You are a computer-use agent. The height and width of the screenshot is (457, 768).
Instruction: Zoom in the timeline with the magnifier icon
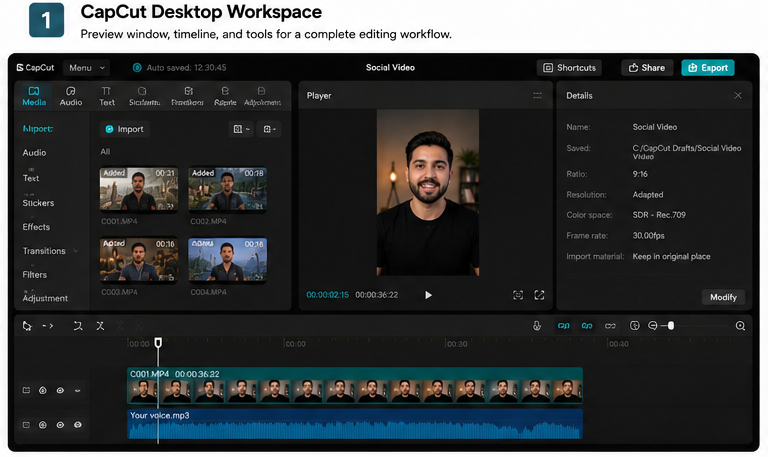click(x=740, y=326)
